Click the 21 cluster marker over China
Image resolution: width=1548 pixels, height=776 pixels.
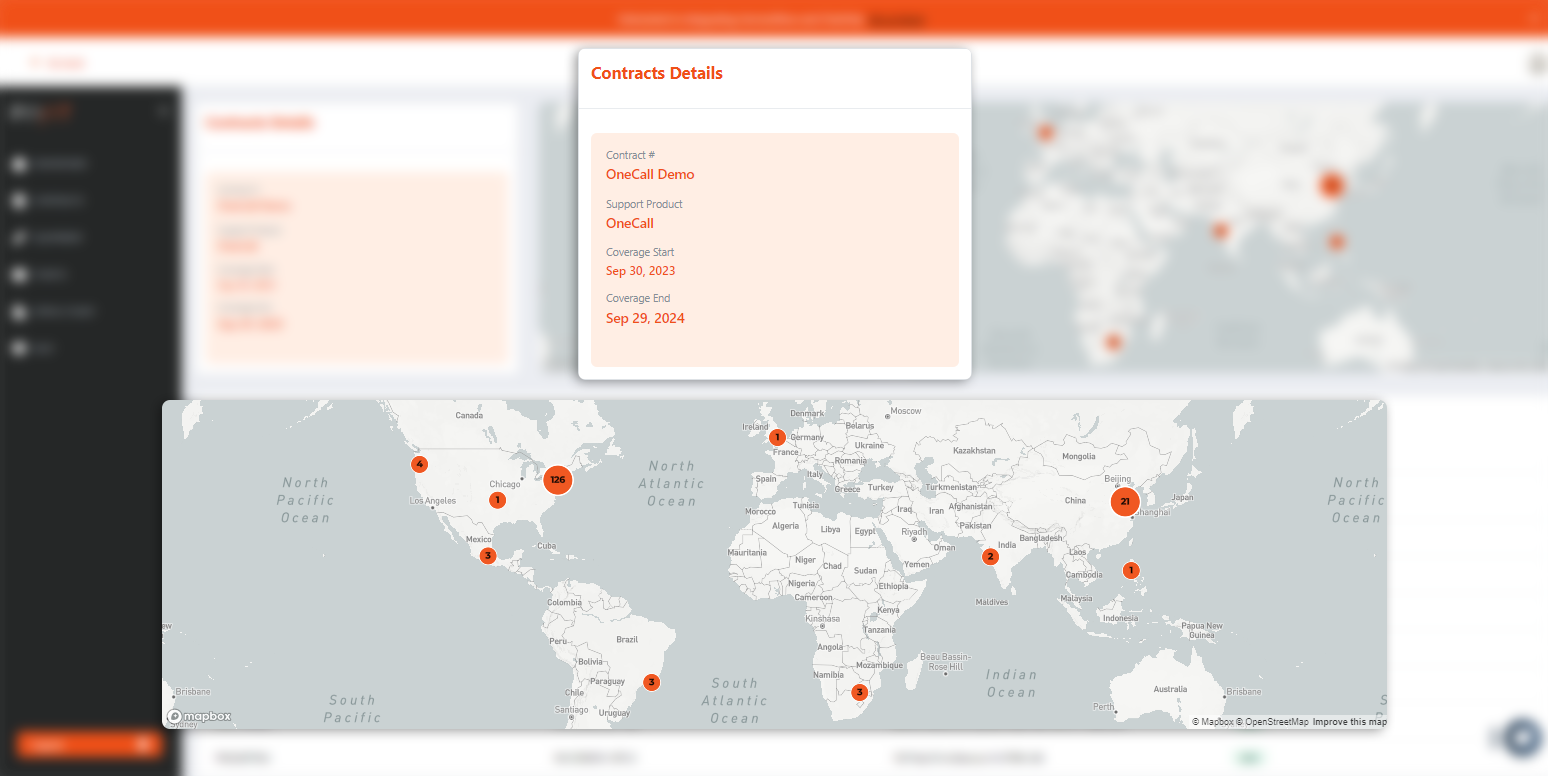pyautogui.click(x=1125, y=501)
